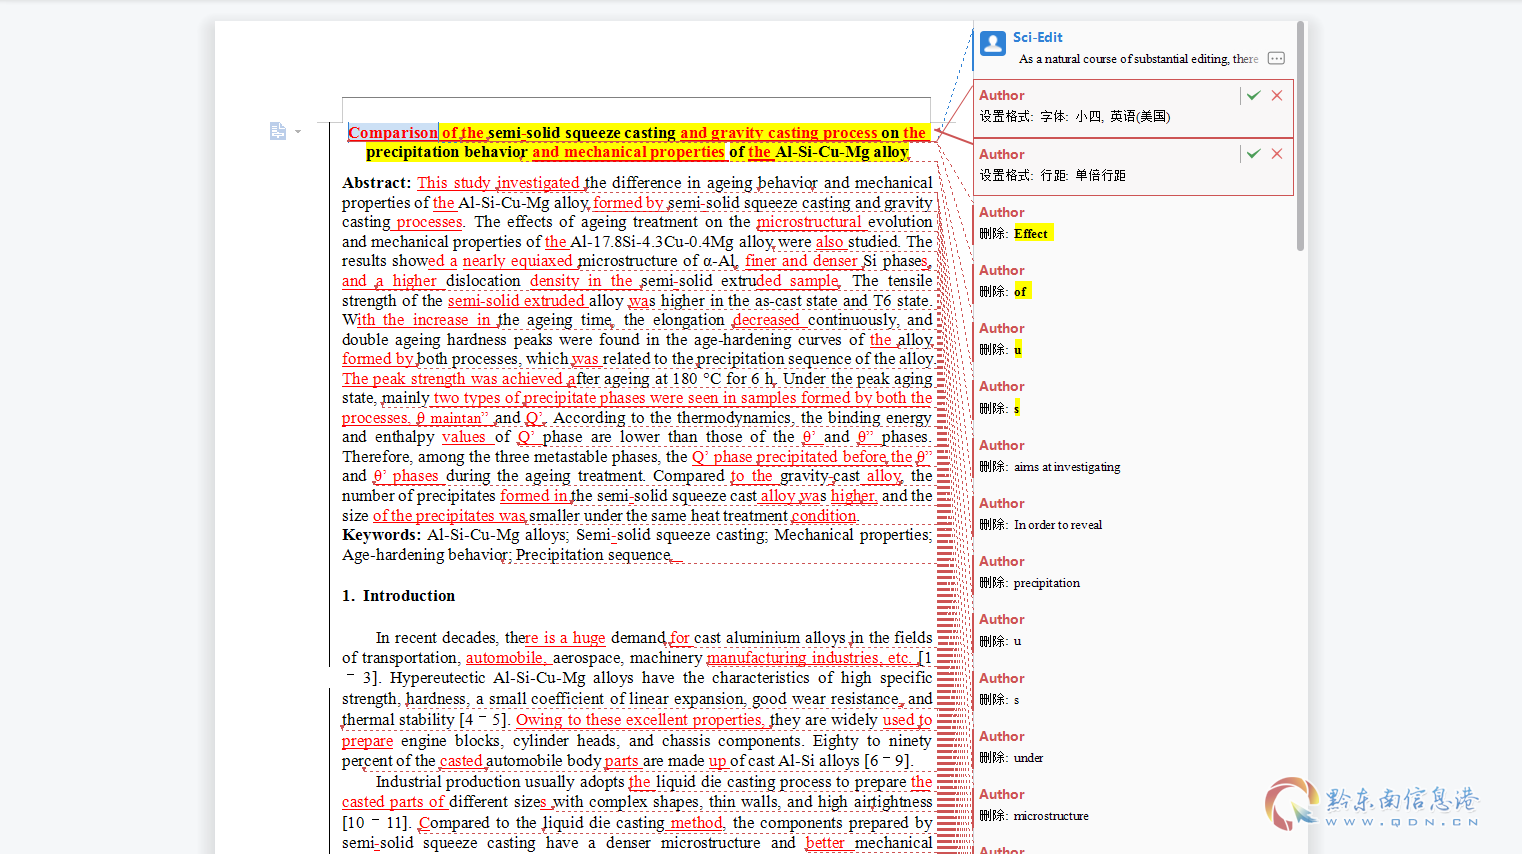
Task: Reject the font format change (字体: 小四)
Action: (1277, 96)
